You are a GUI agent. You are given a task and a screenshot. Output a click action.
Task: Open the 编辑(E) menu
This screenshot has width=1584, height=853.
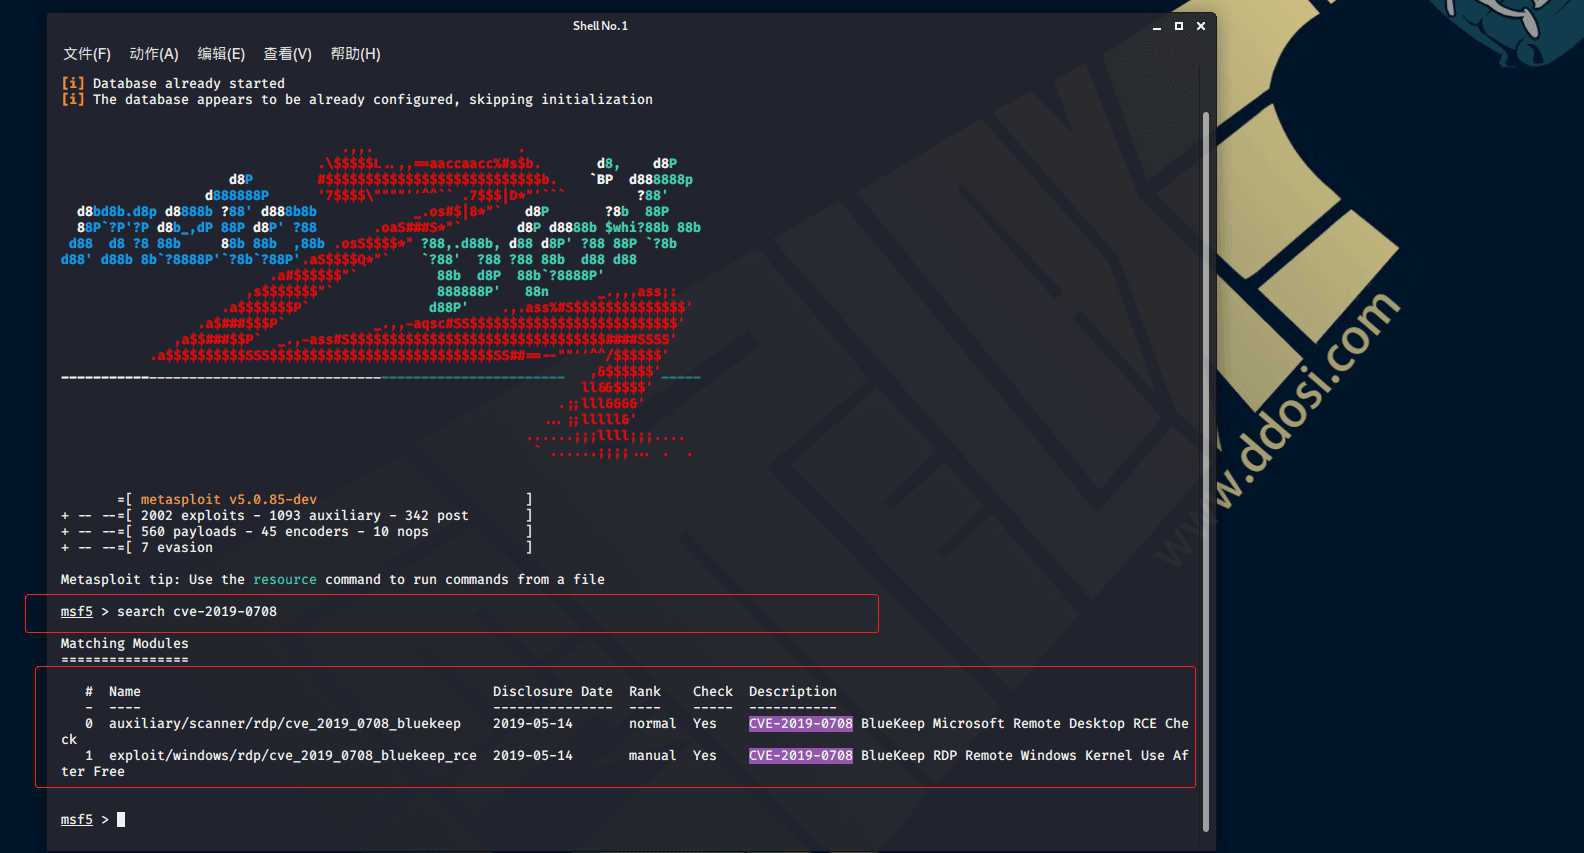point(221,54)
